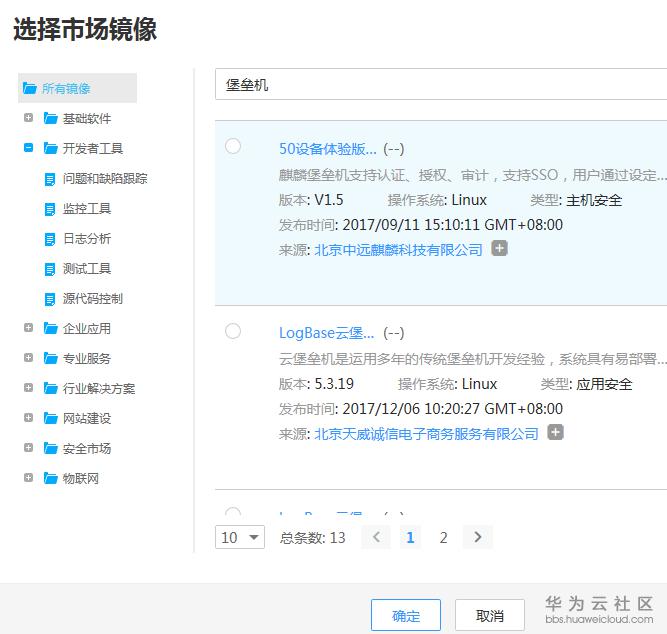Click the 开发者工具 tree label
Screen dimensions: 667x634
[93, 148]
